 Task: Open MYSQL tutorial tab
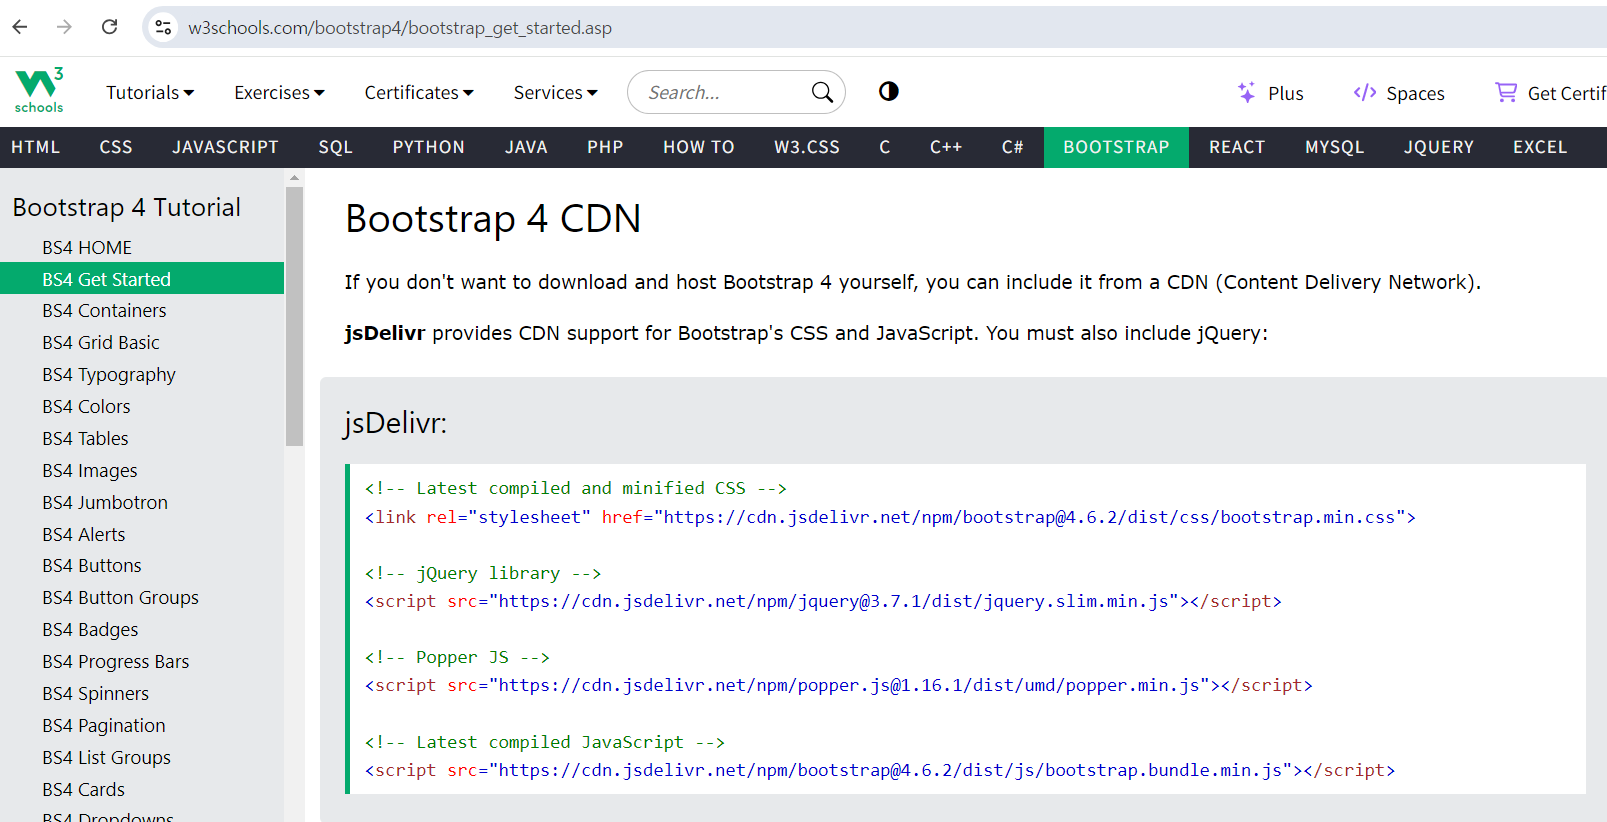pos(1335,147)
